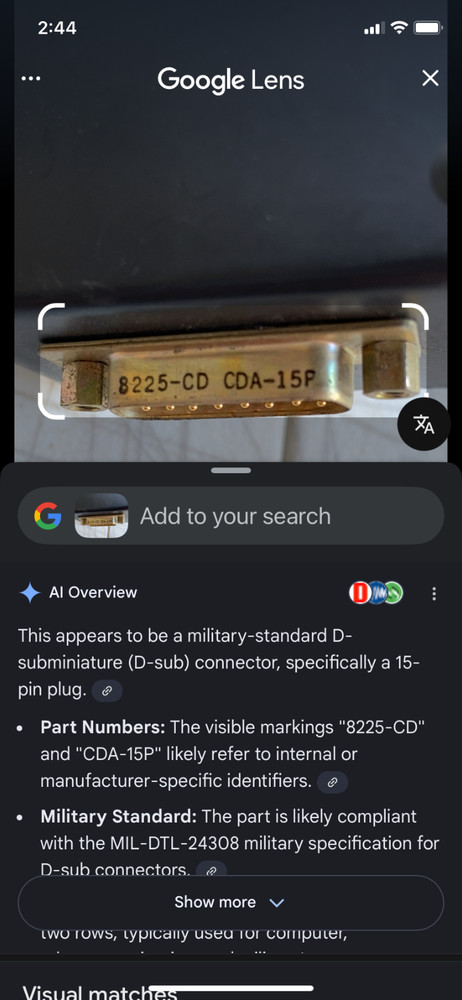The height and width of the screenshot is (1000, 462).
Task: Tap the bottom sheet drag handle
Action: pos(231,471)
